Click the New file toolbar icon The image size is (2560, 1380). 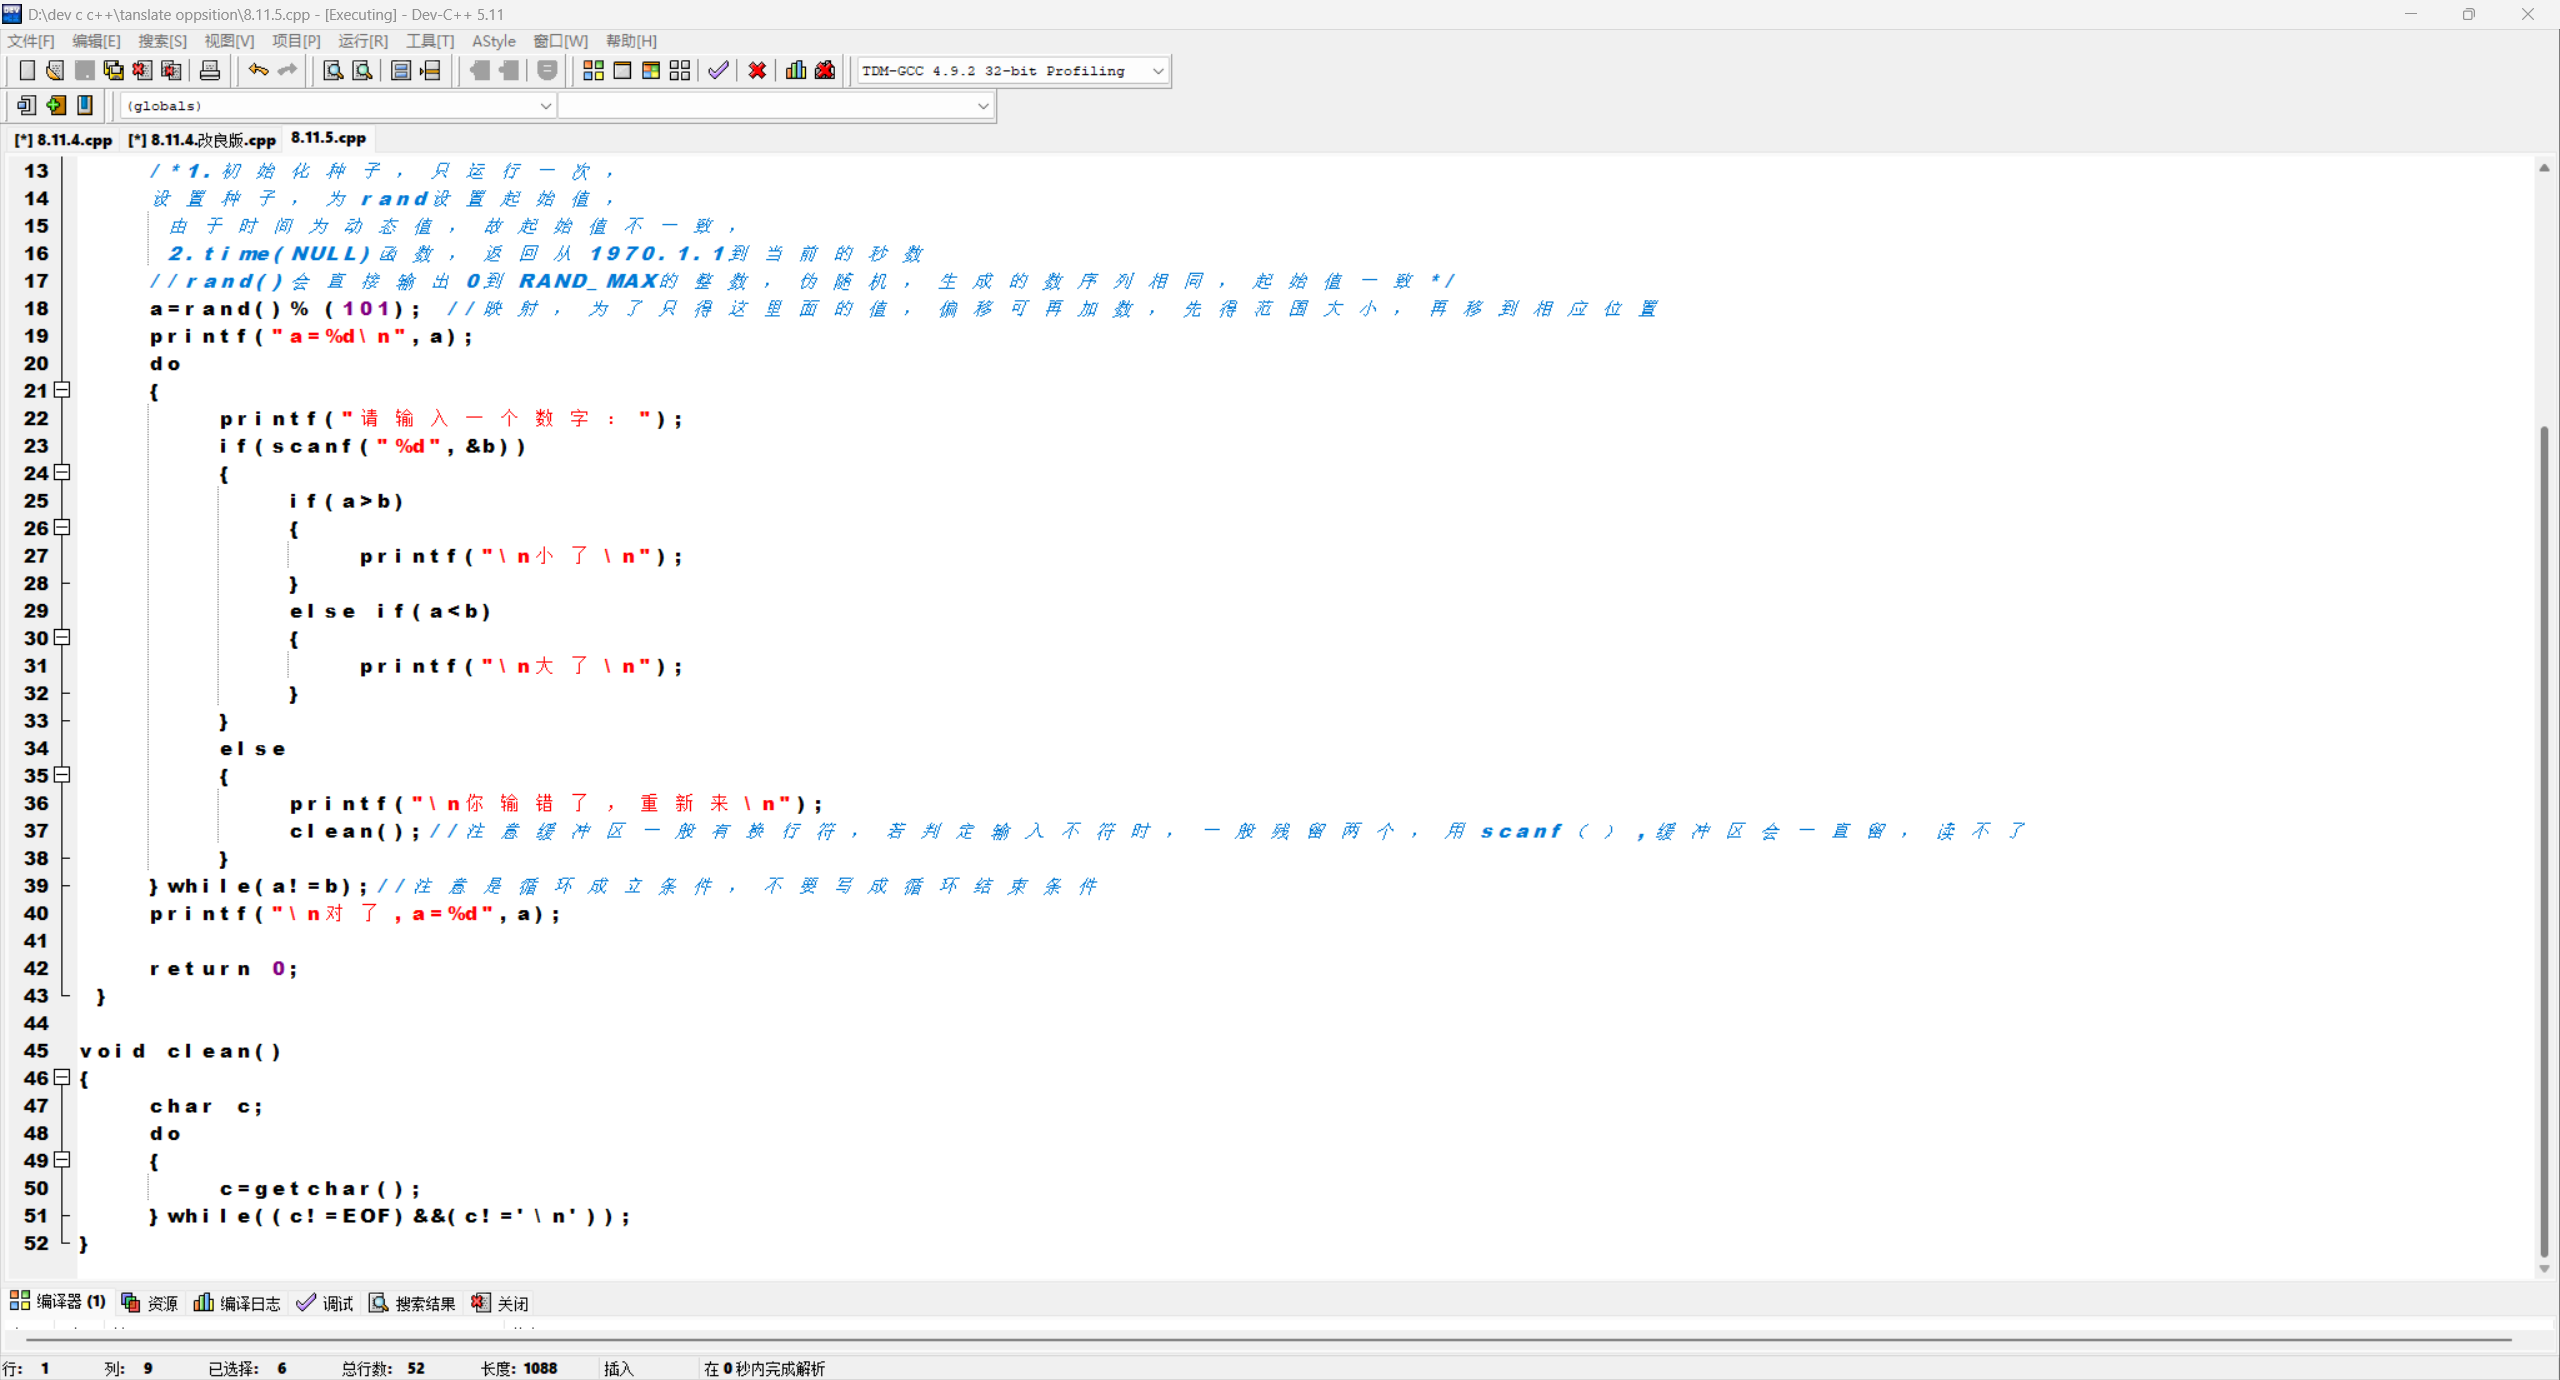click(27, 70)
